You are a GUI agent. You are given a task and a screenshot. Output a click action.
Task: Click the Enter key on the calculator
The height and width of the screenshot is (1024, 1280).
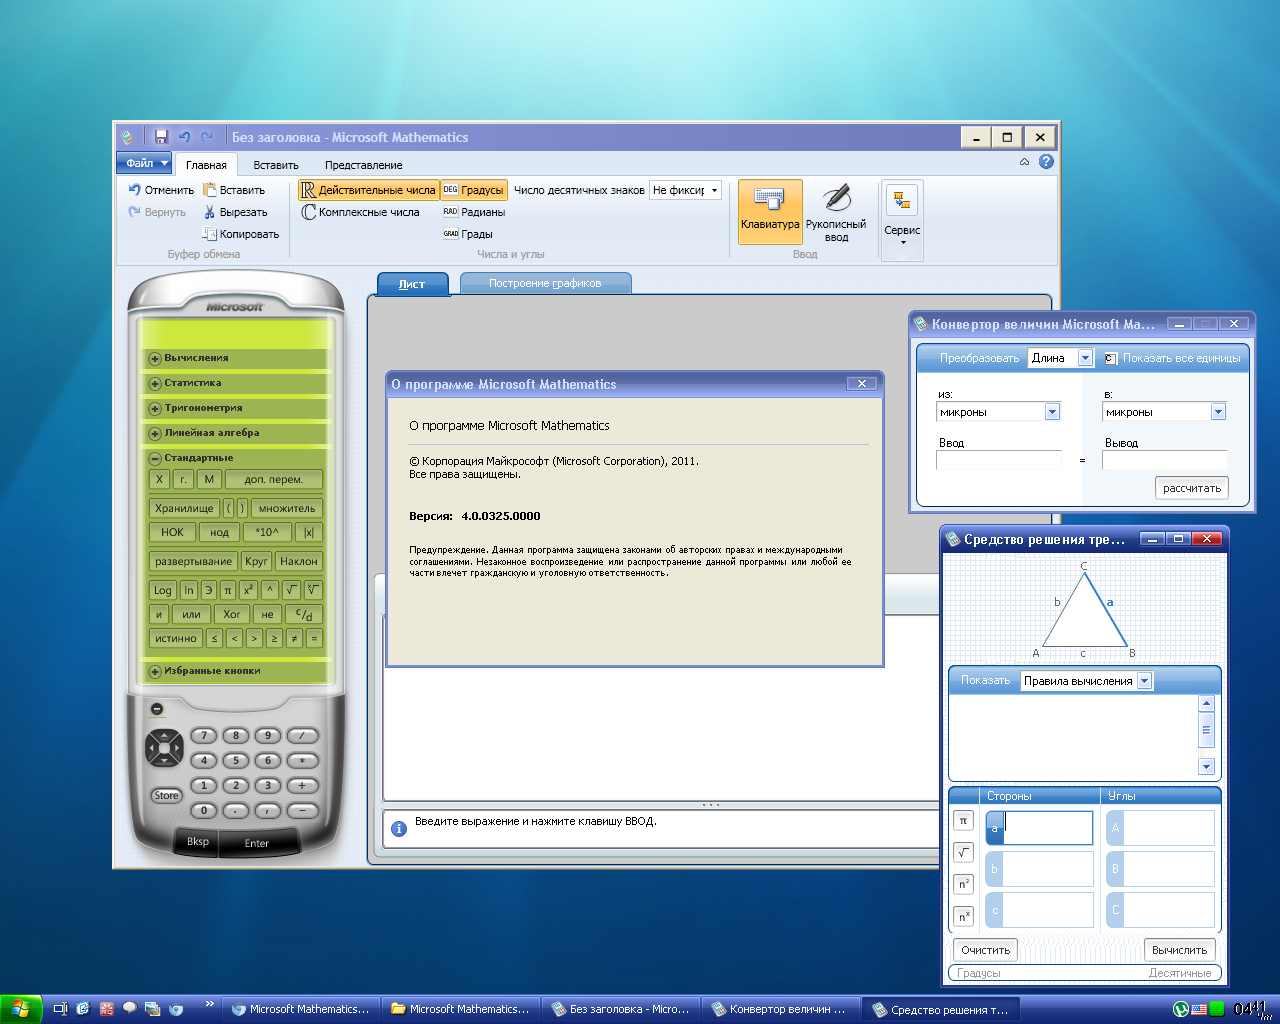click(x=257, y=843)
